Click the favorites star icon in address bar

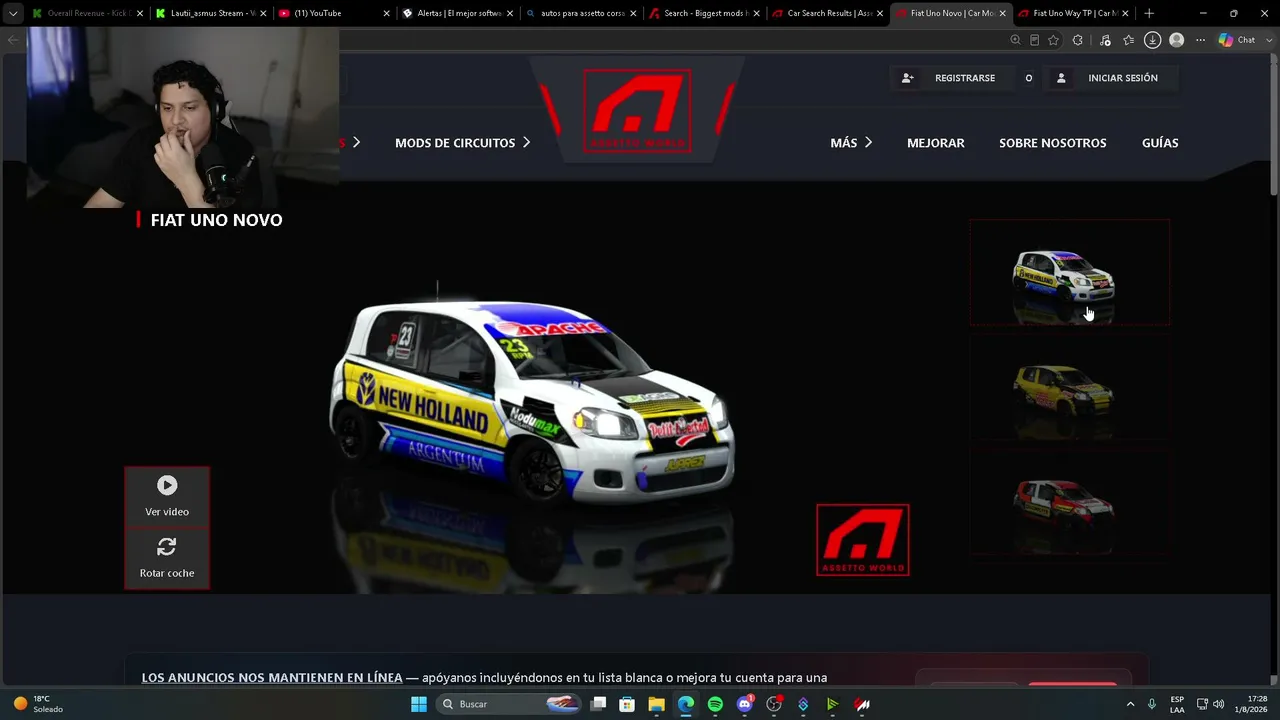pos(1053,40)
